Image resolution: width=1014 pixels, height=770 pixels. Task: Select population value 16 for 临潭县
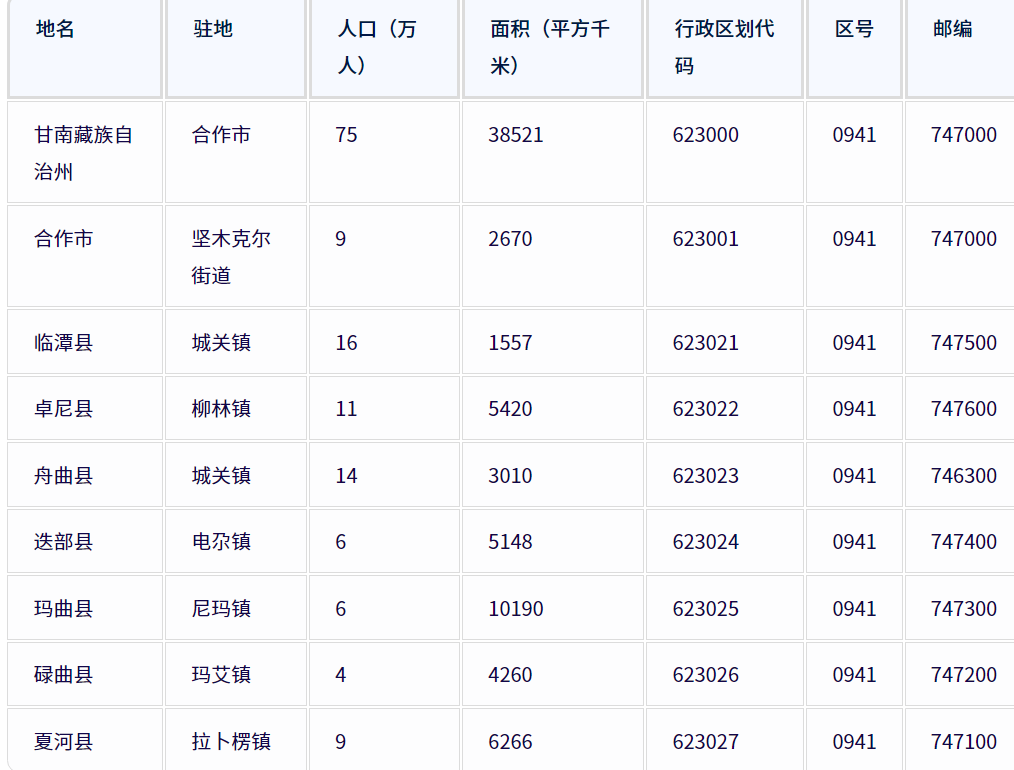pyautogui.click(x=346, y=342)
